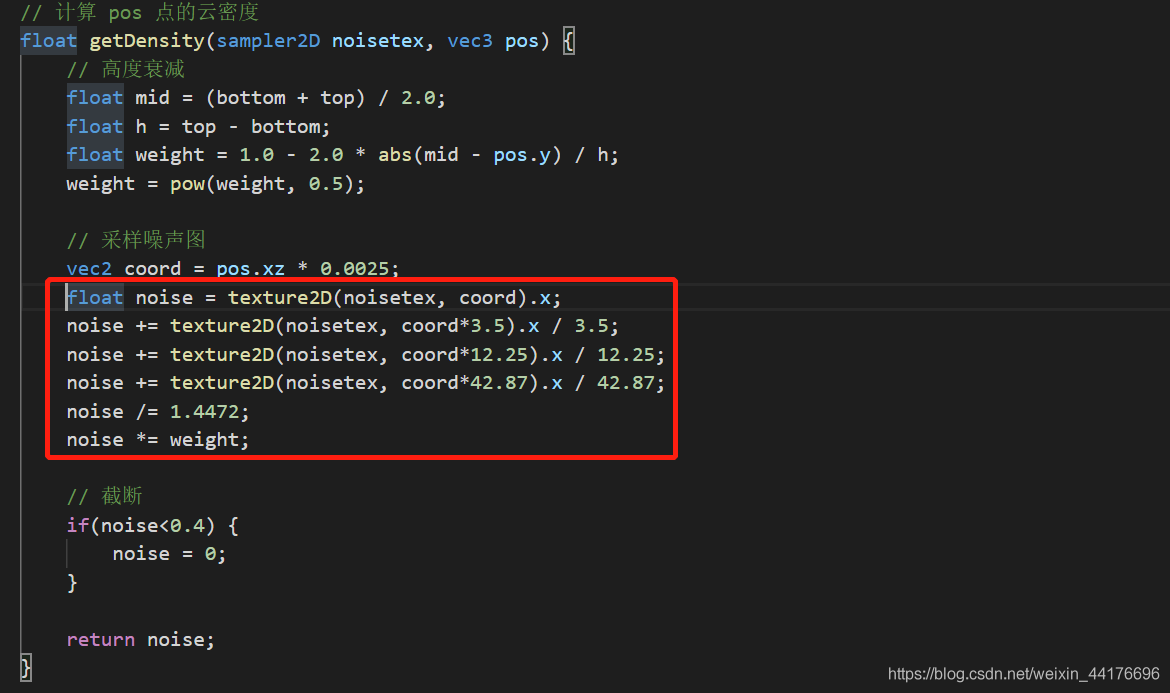Click the abs function call
This screenshot has width=1170, height=693.
tap(395, 155)
